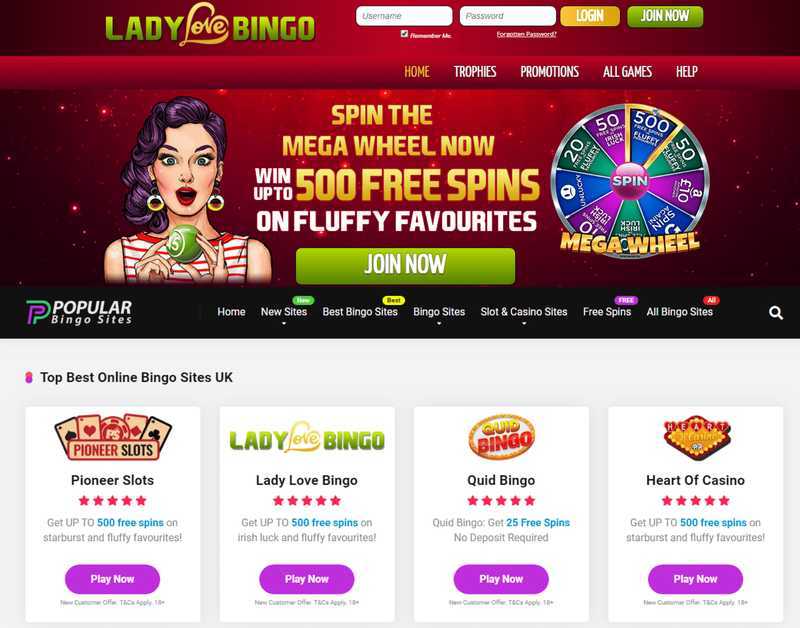Open the Promotions menu item
800x628 pixels.
point(549,72)
